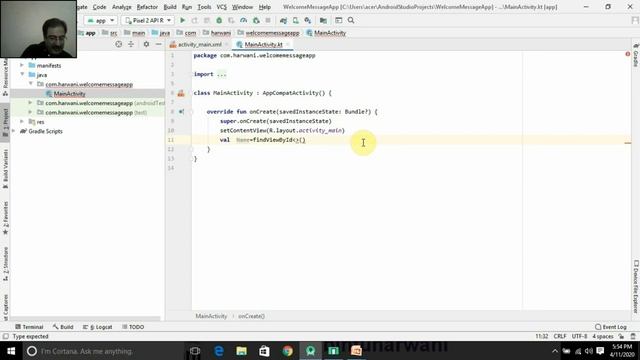640x360 pixels.
Task: Open the Event Log
Action: [x=611, y=327]
